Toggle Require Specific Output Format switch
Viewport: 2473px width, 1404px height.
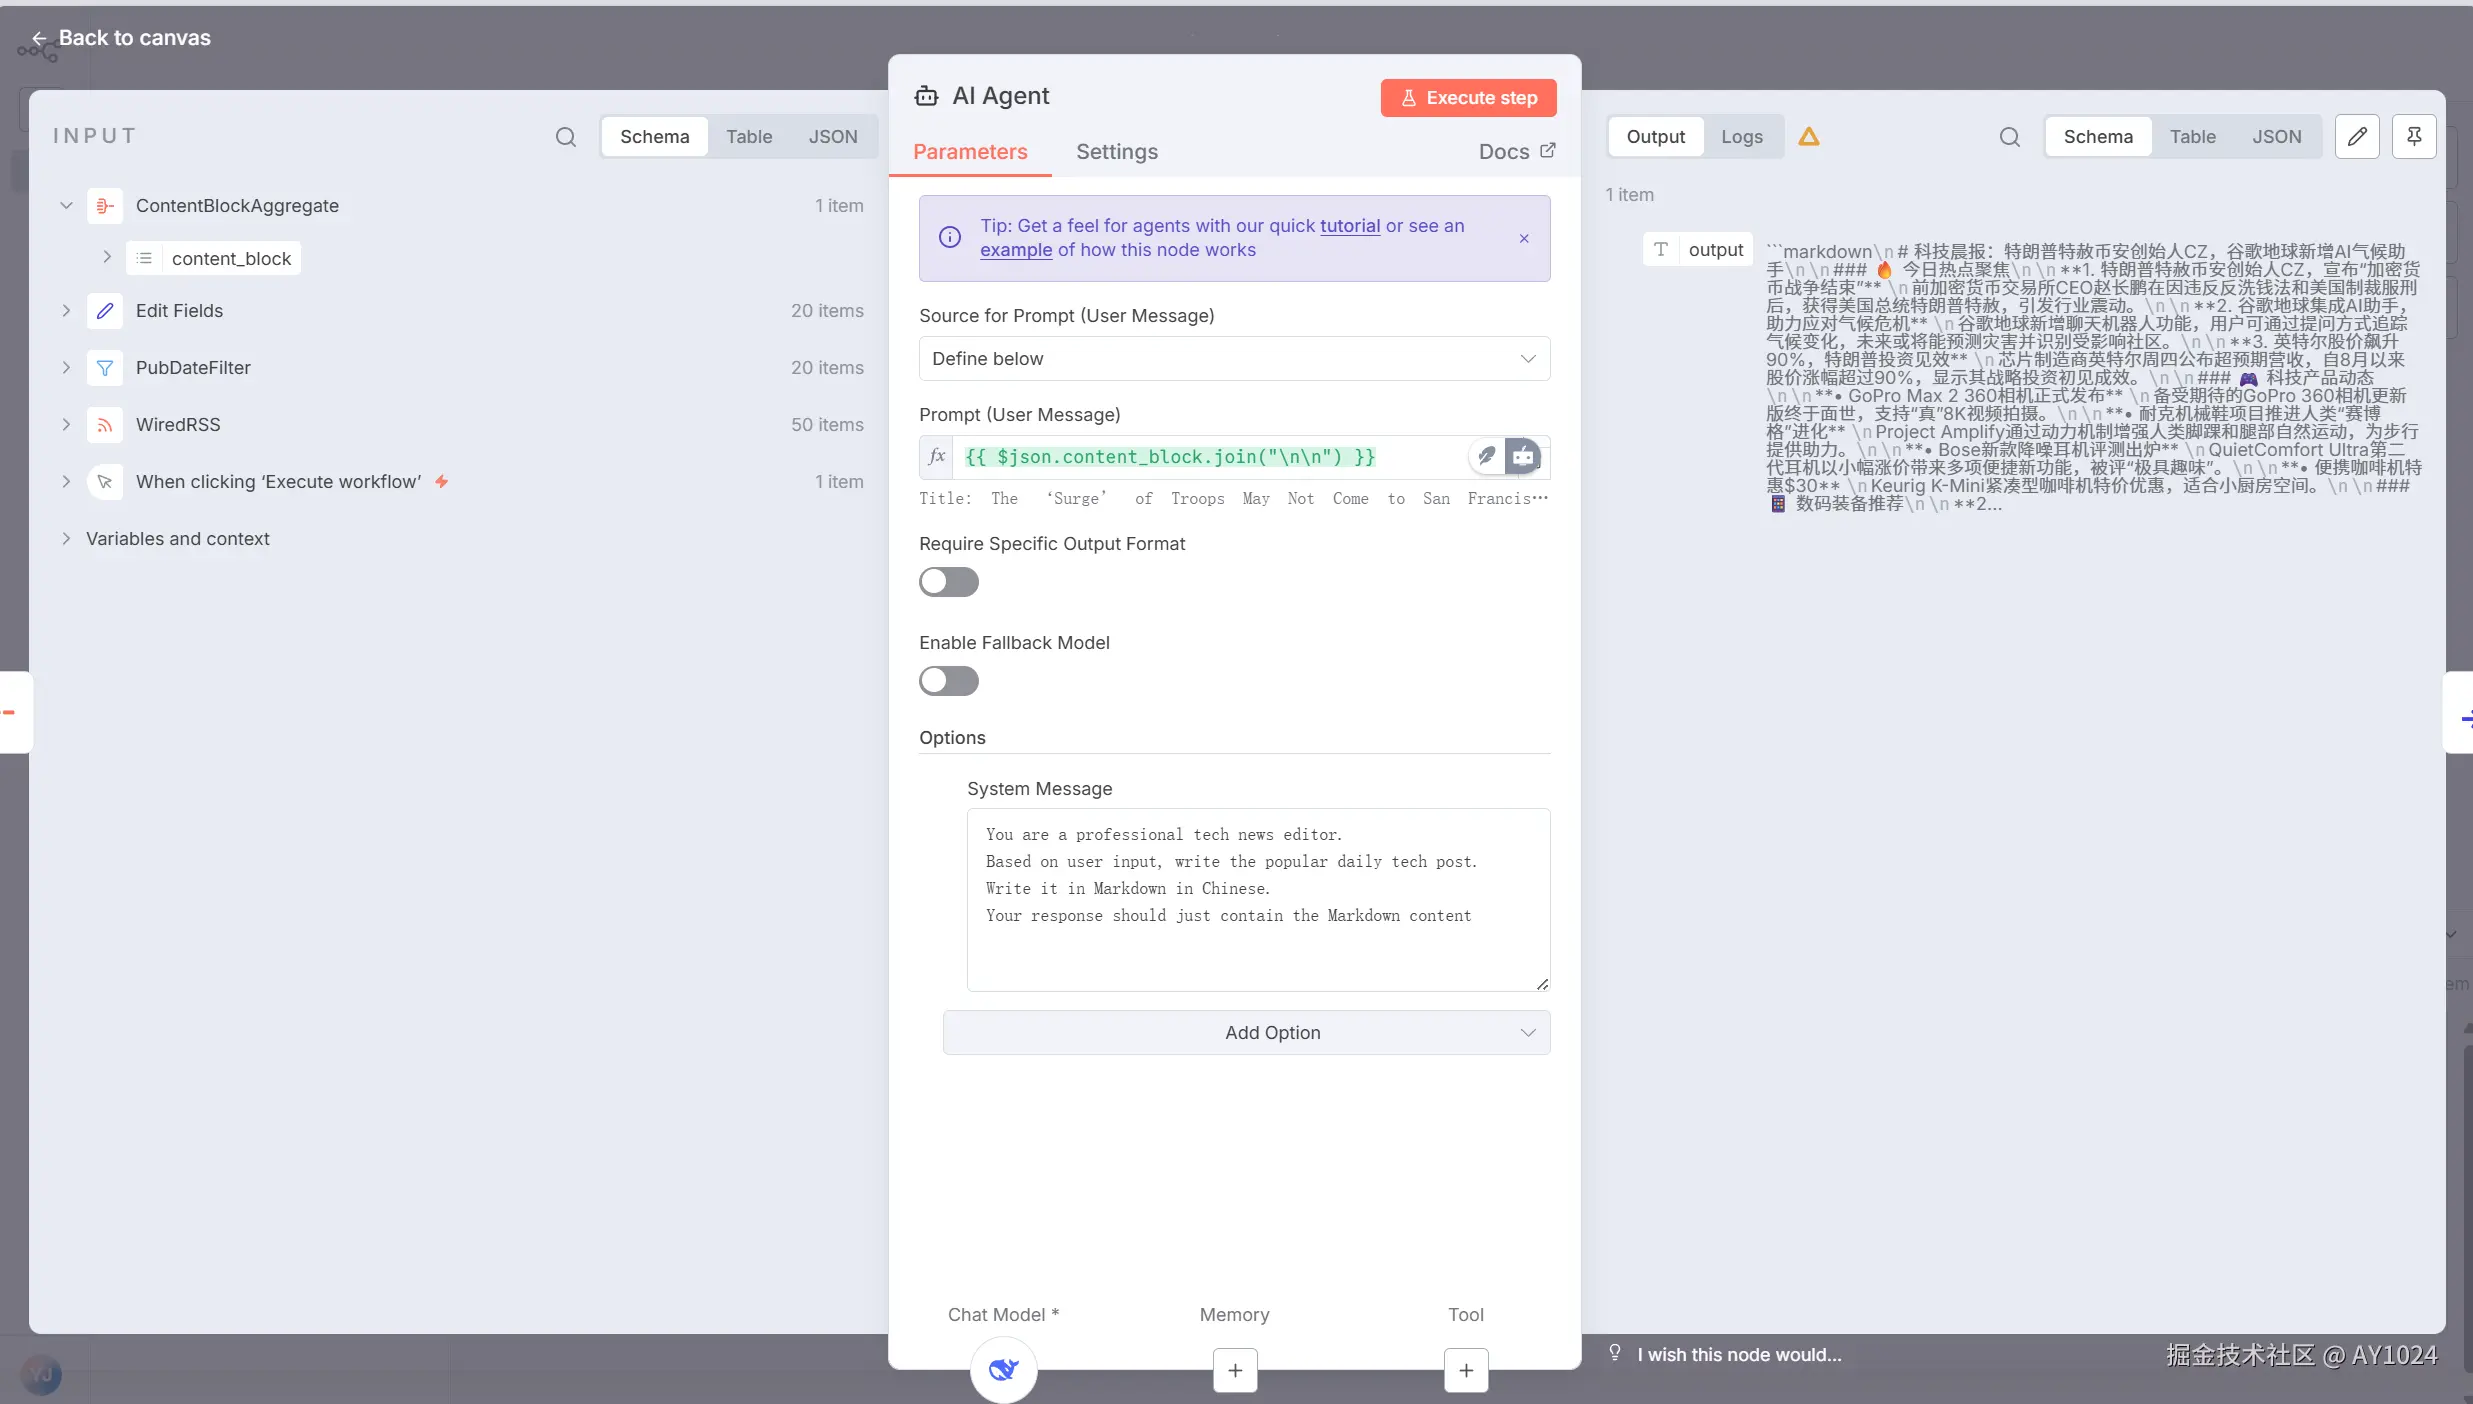pyautogui.click(x=948, y=582)
